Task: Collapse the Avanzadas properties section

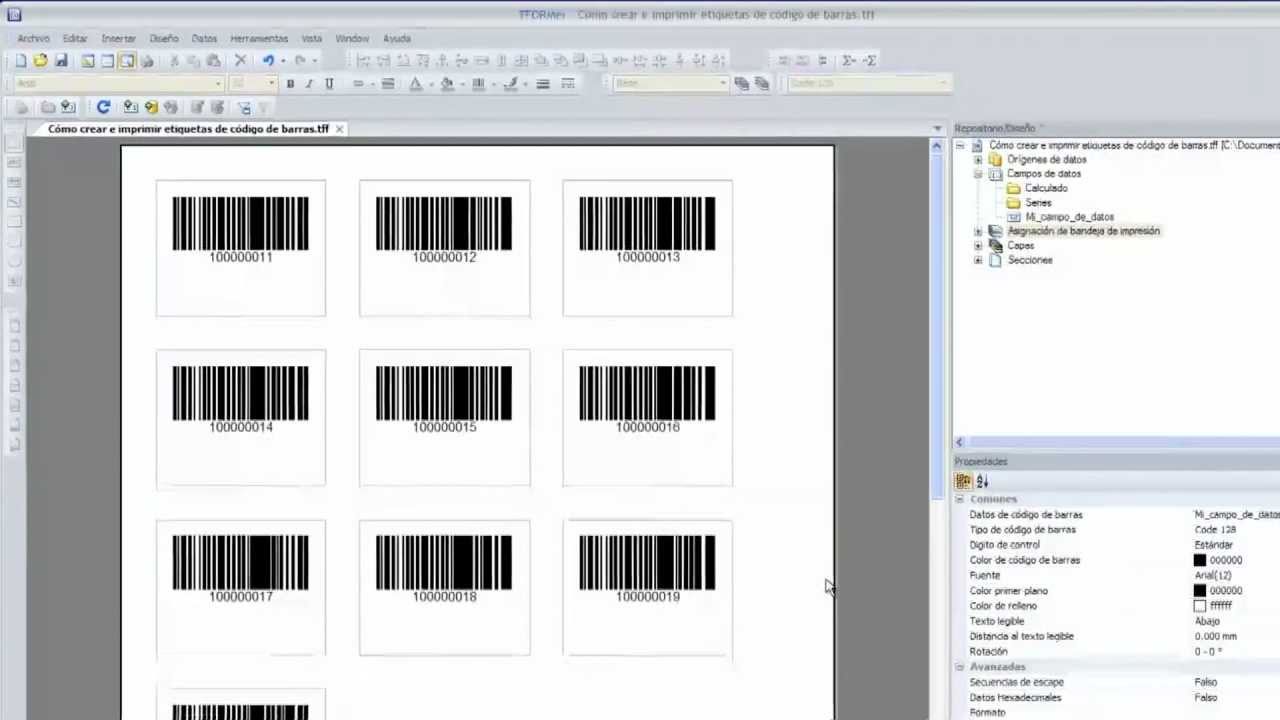Action: point(959,667)
